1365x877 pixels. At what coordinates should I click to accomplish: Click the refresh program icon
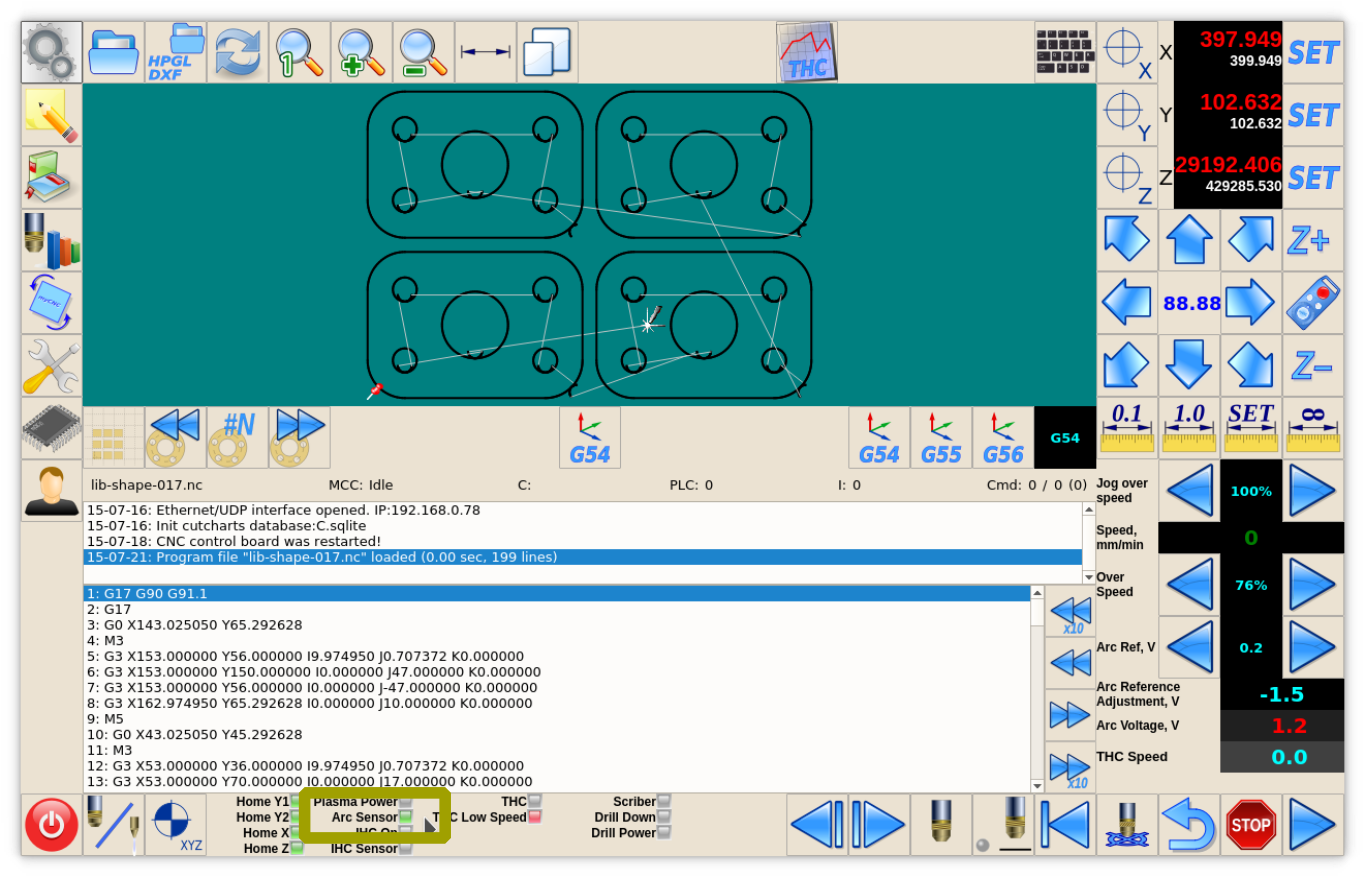tap(238, 52)
